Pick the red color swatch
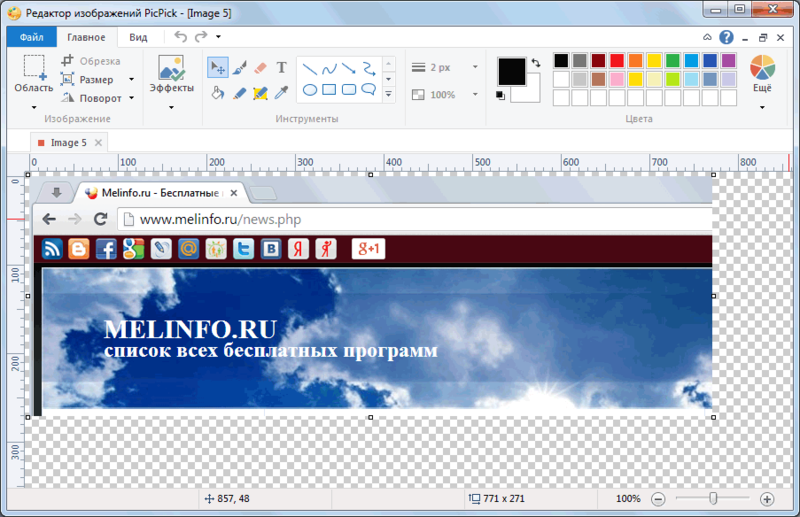800x517 pixels. 617,60
